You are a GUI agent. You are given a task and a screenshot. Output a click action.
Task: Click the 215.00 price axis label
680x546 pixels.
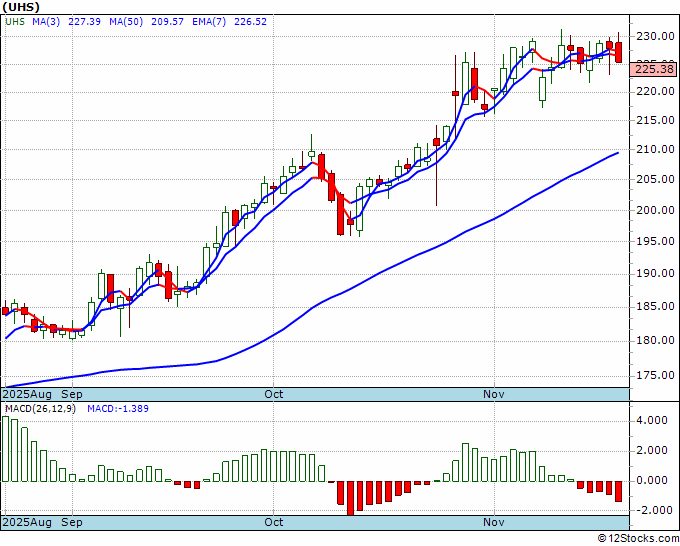pyautogui.click(x=655, y=120)
